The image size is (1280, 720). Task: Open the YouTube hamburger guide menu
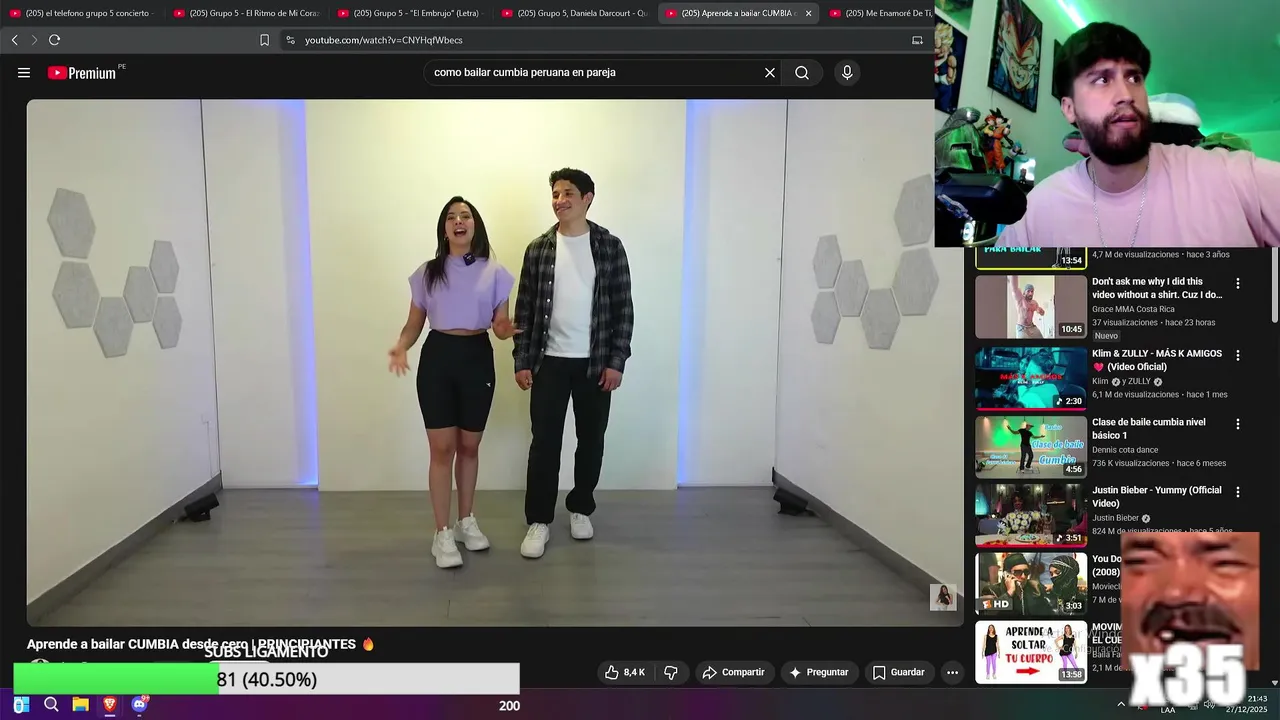24,72
